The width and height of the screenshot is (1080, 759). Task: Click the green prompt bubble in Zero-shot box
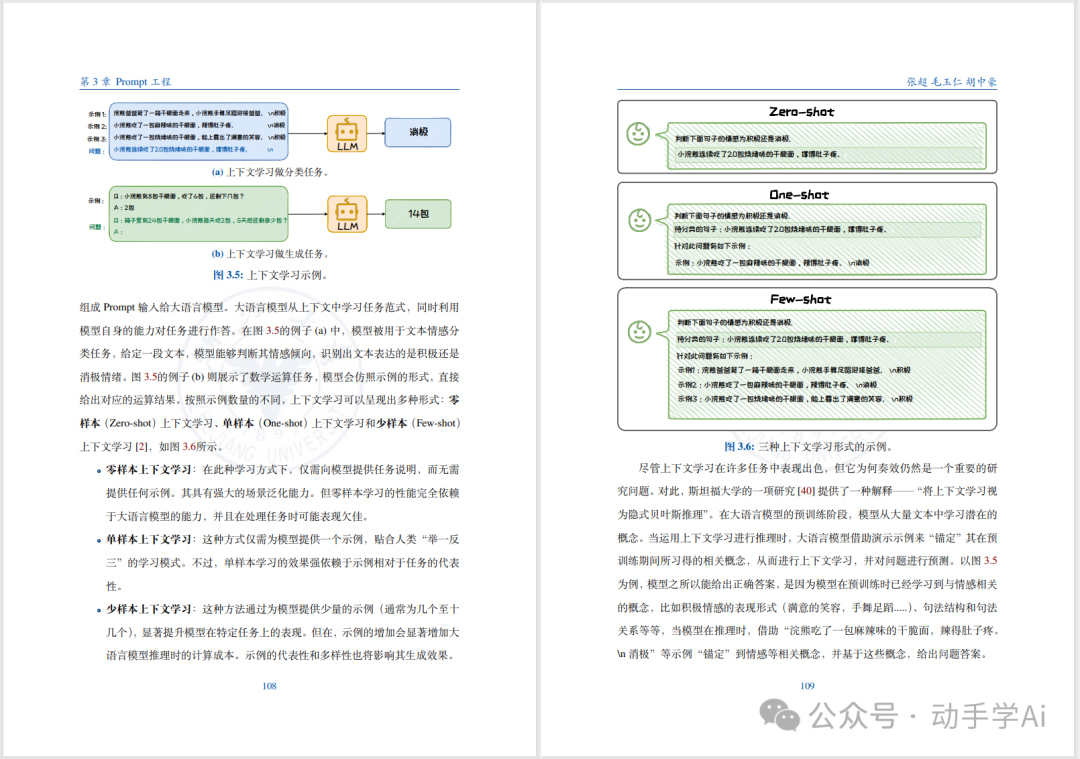823,146
